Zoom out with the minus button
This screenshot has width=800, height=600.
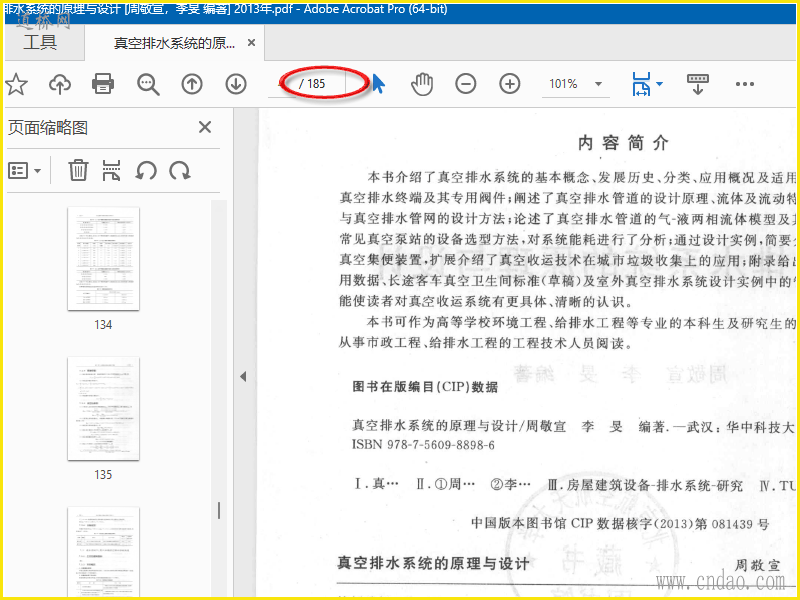[466, 84]
